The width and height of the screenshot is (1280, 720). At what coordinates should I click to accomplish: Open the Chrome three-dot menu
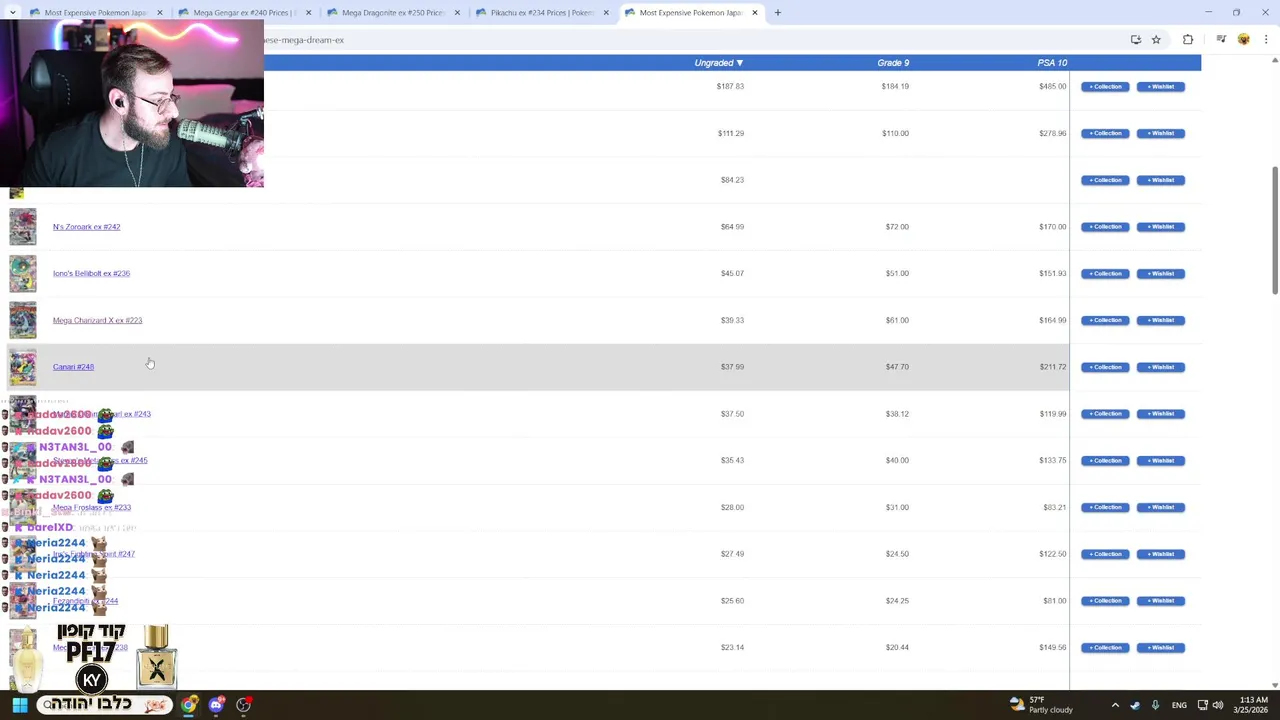[1266, 40]
